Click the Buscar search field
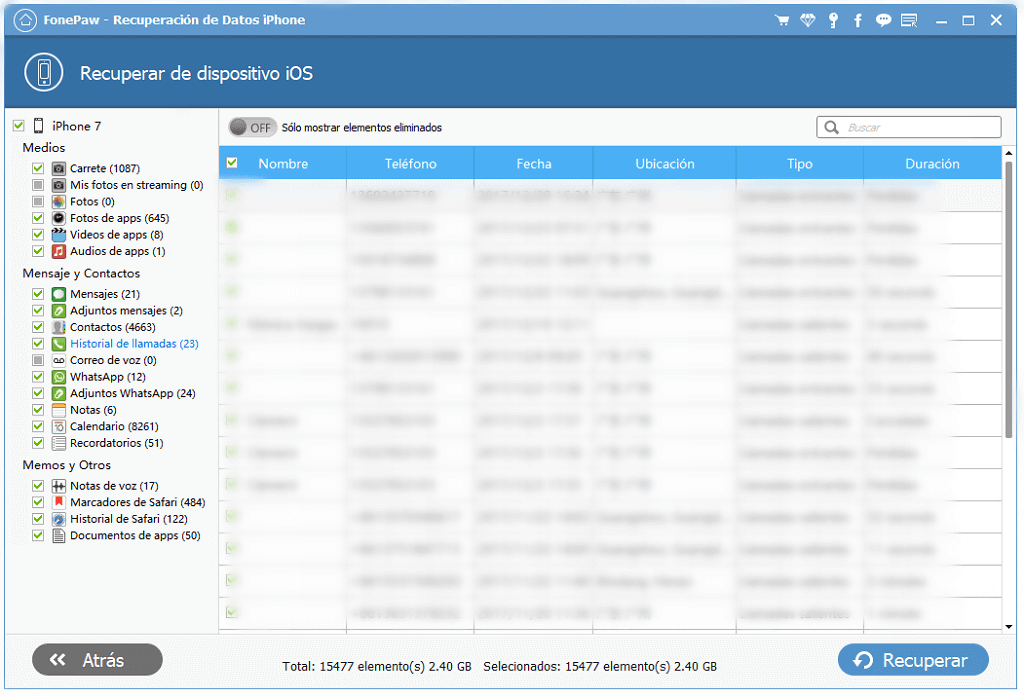 (x=908, y=127)
